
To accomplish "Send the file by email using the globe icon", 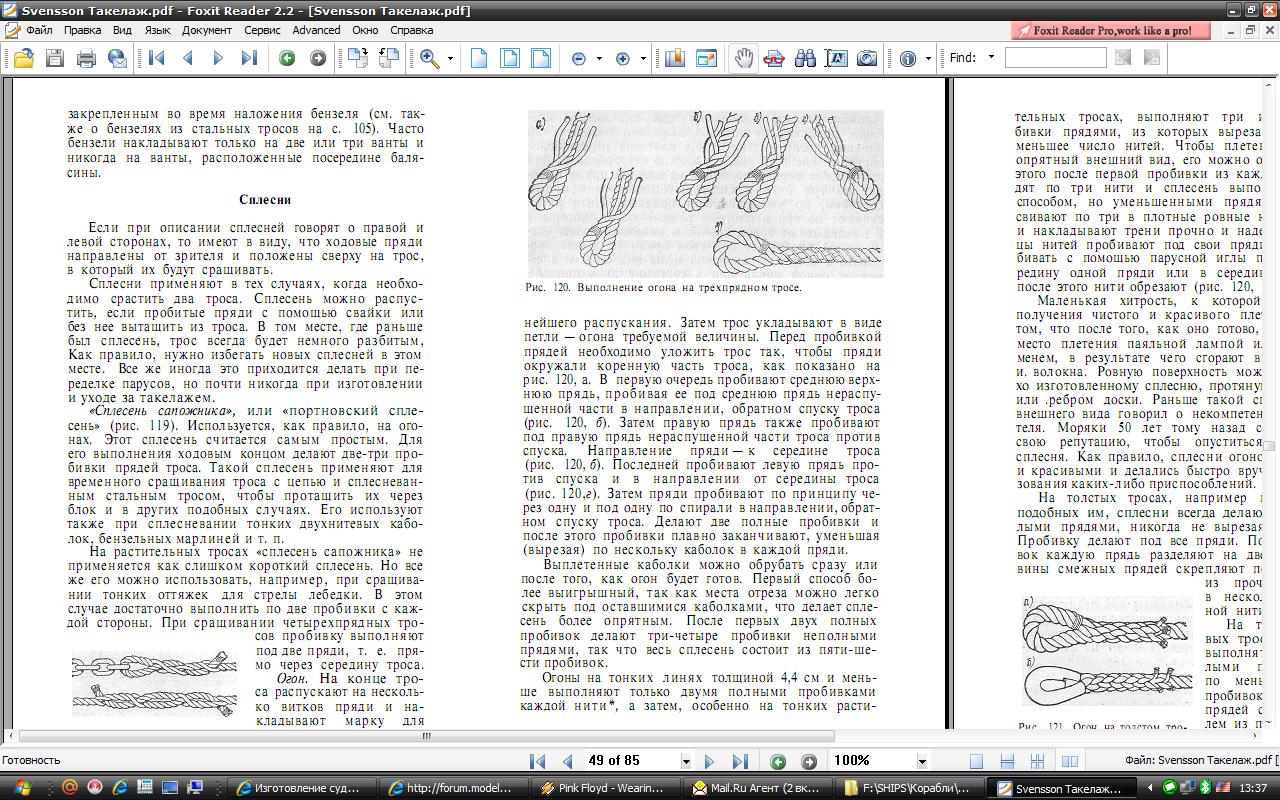I will pyautogui.click(x=118, y=59).
